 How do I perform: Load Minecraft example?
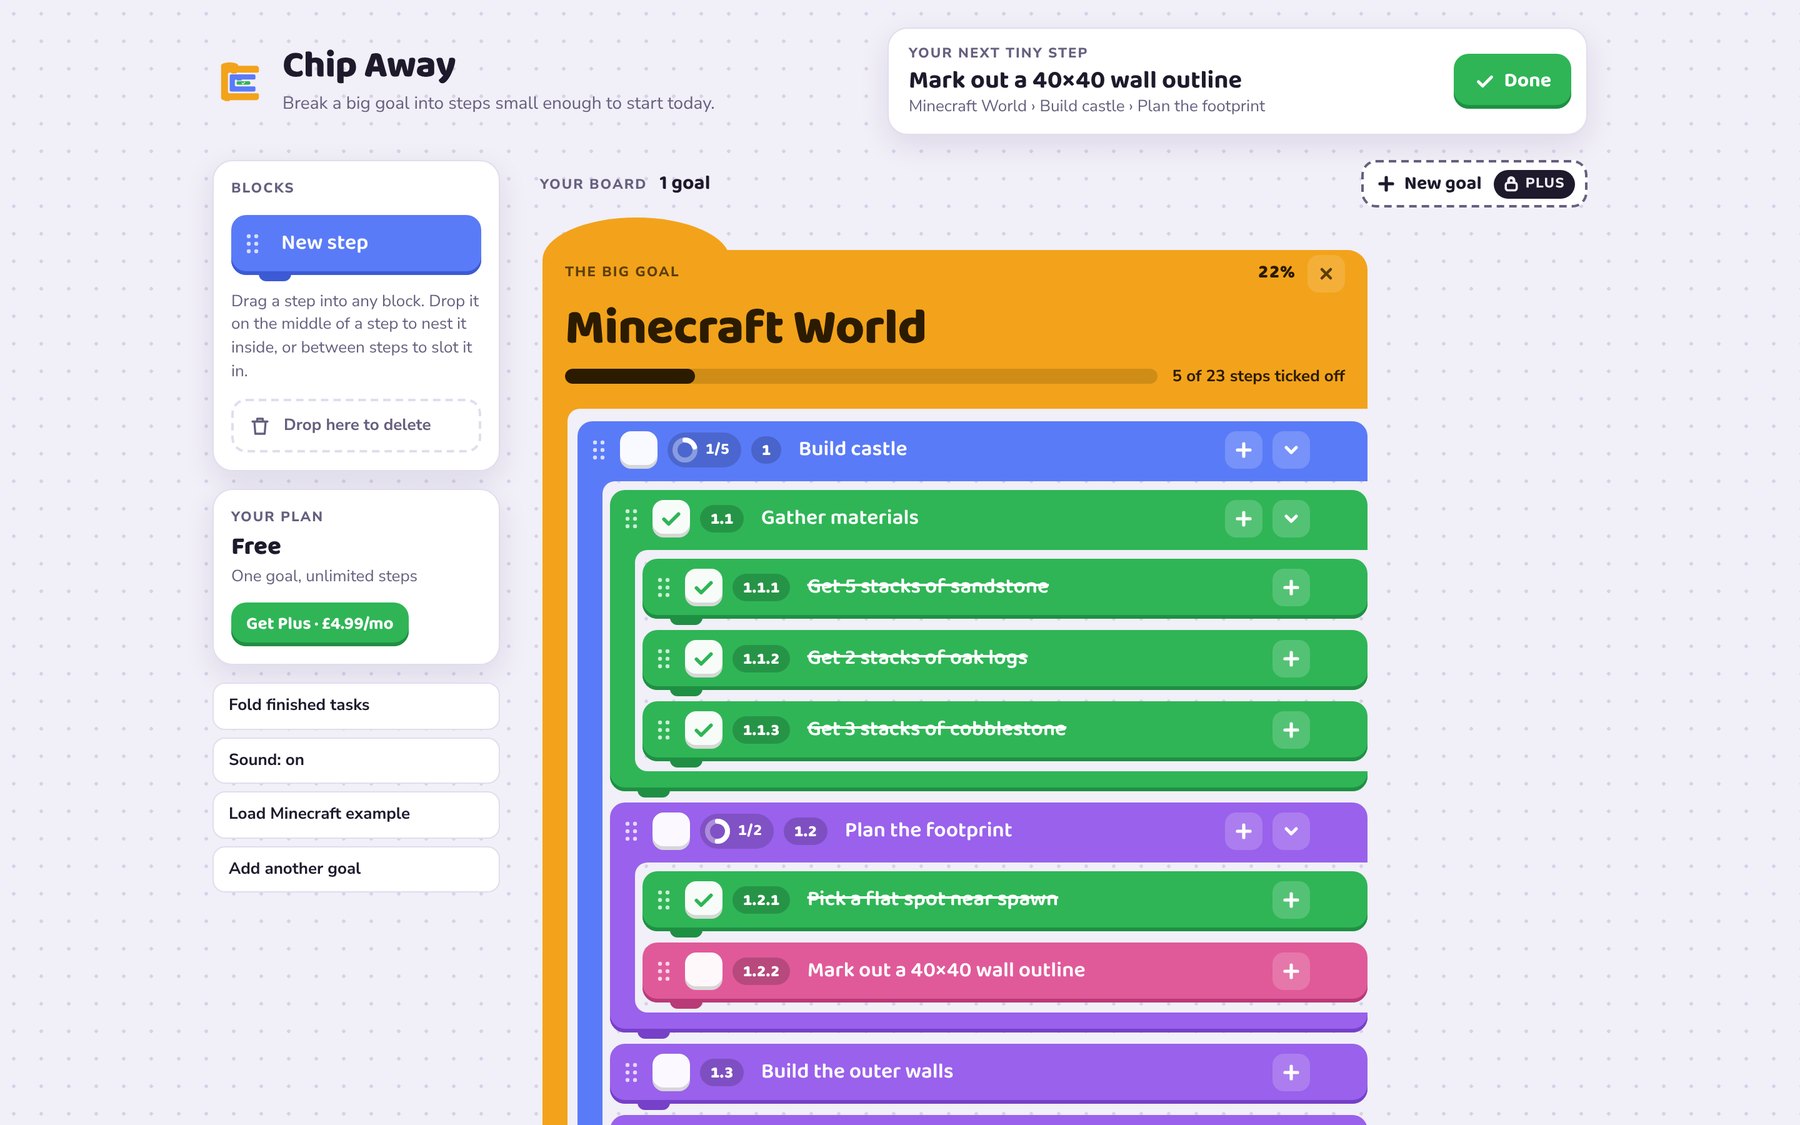pyautogui.click(x=356, y=815)
